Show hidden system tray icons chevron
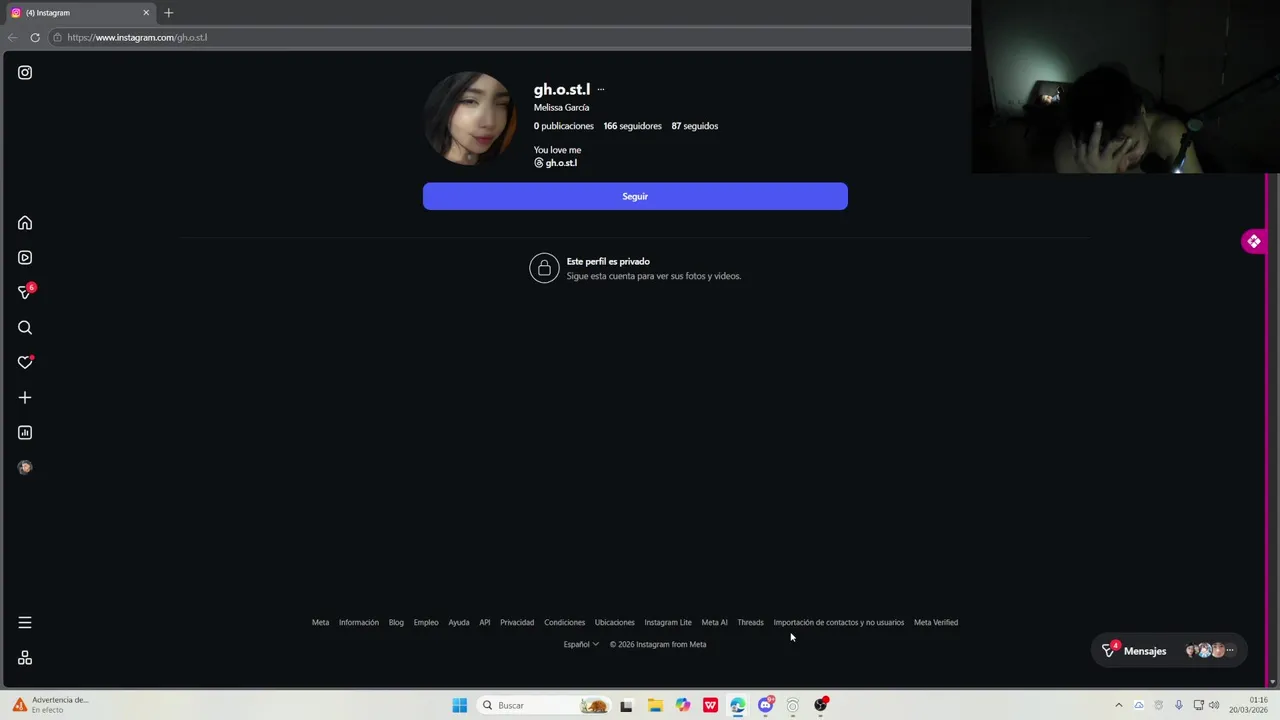This screenshot has height=720, width=1280. point(1118,705)
